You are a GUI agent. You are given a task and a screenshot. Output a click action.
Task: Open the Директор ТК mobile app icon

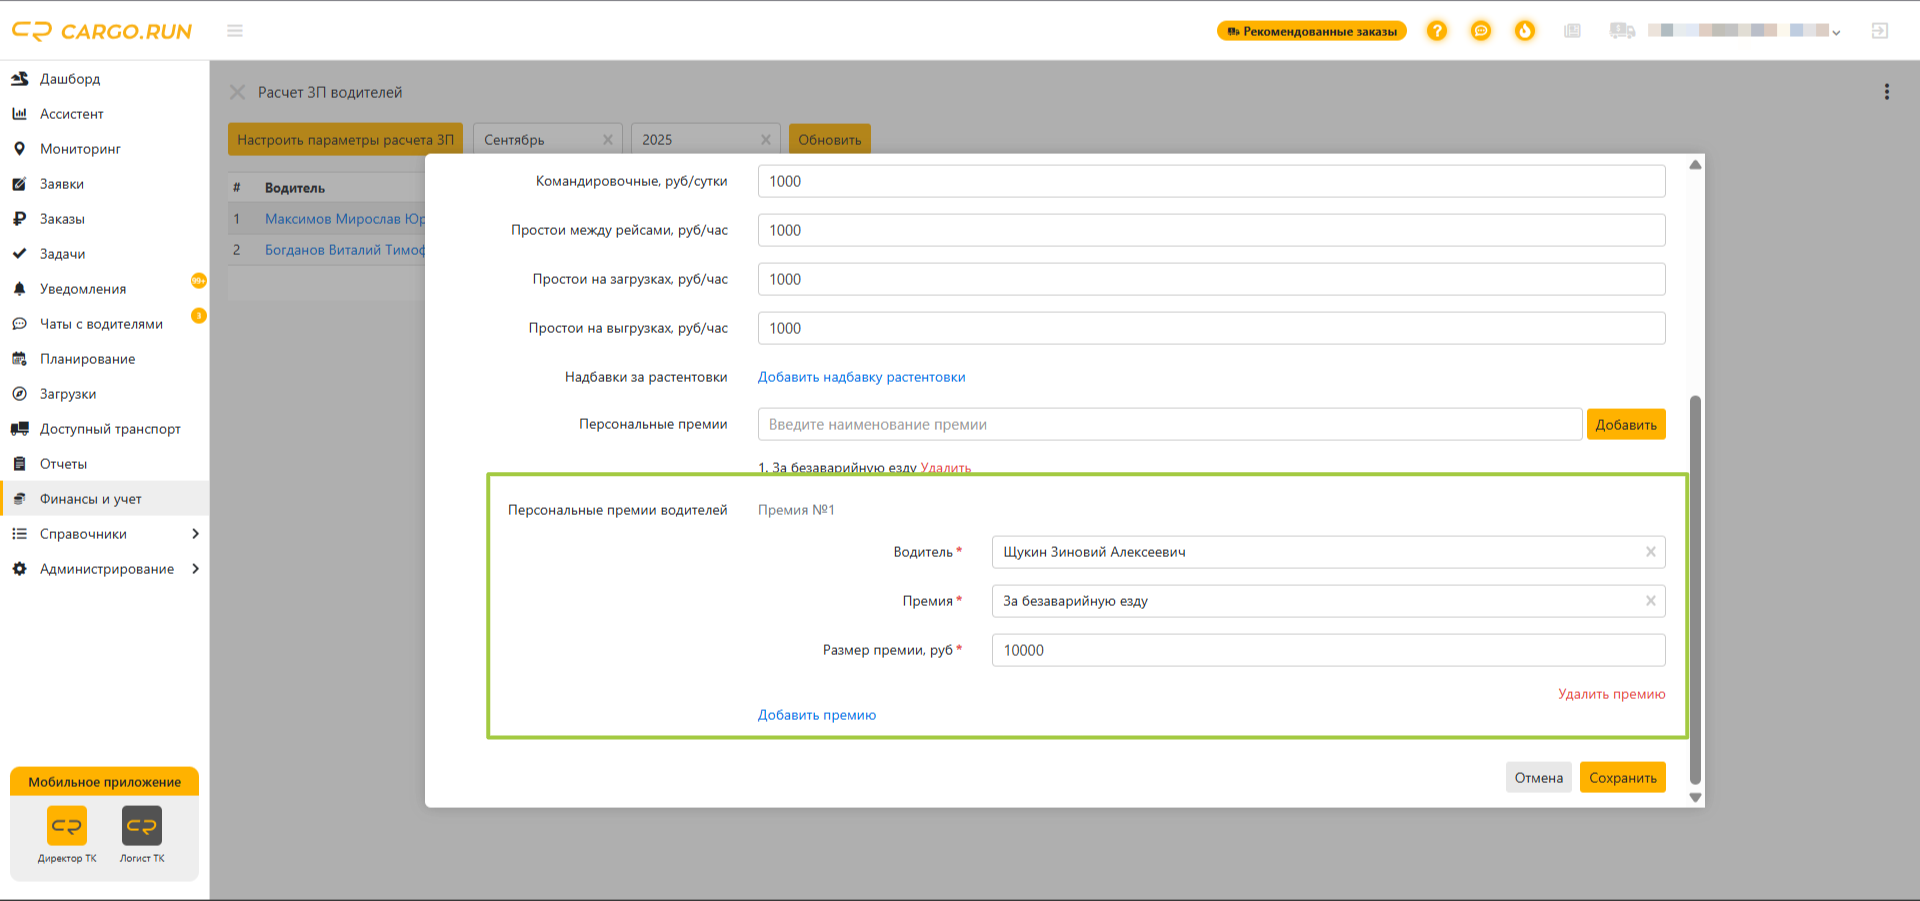click(x=67, y=826)
